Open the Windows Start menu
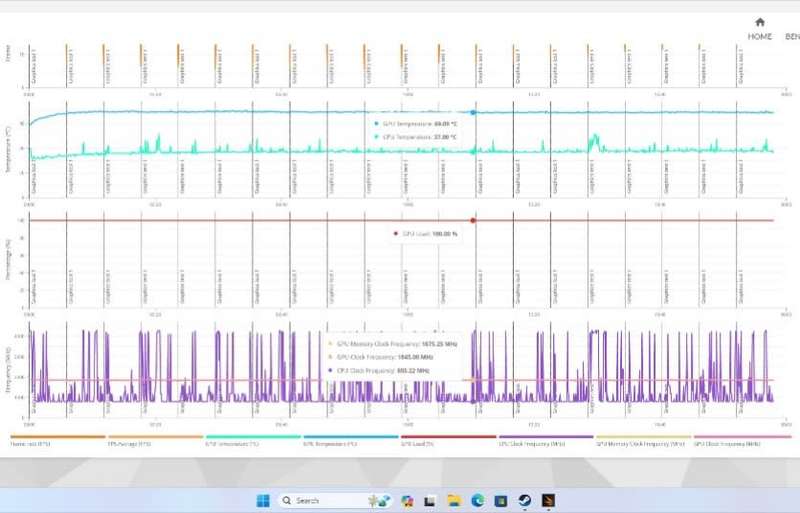This screenshot has width=800, height=513. 263,501
